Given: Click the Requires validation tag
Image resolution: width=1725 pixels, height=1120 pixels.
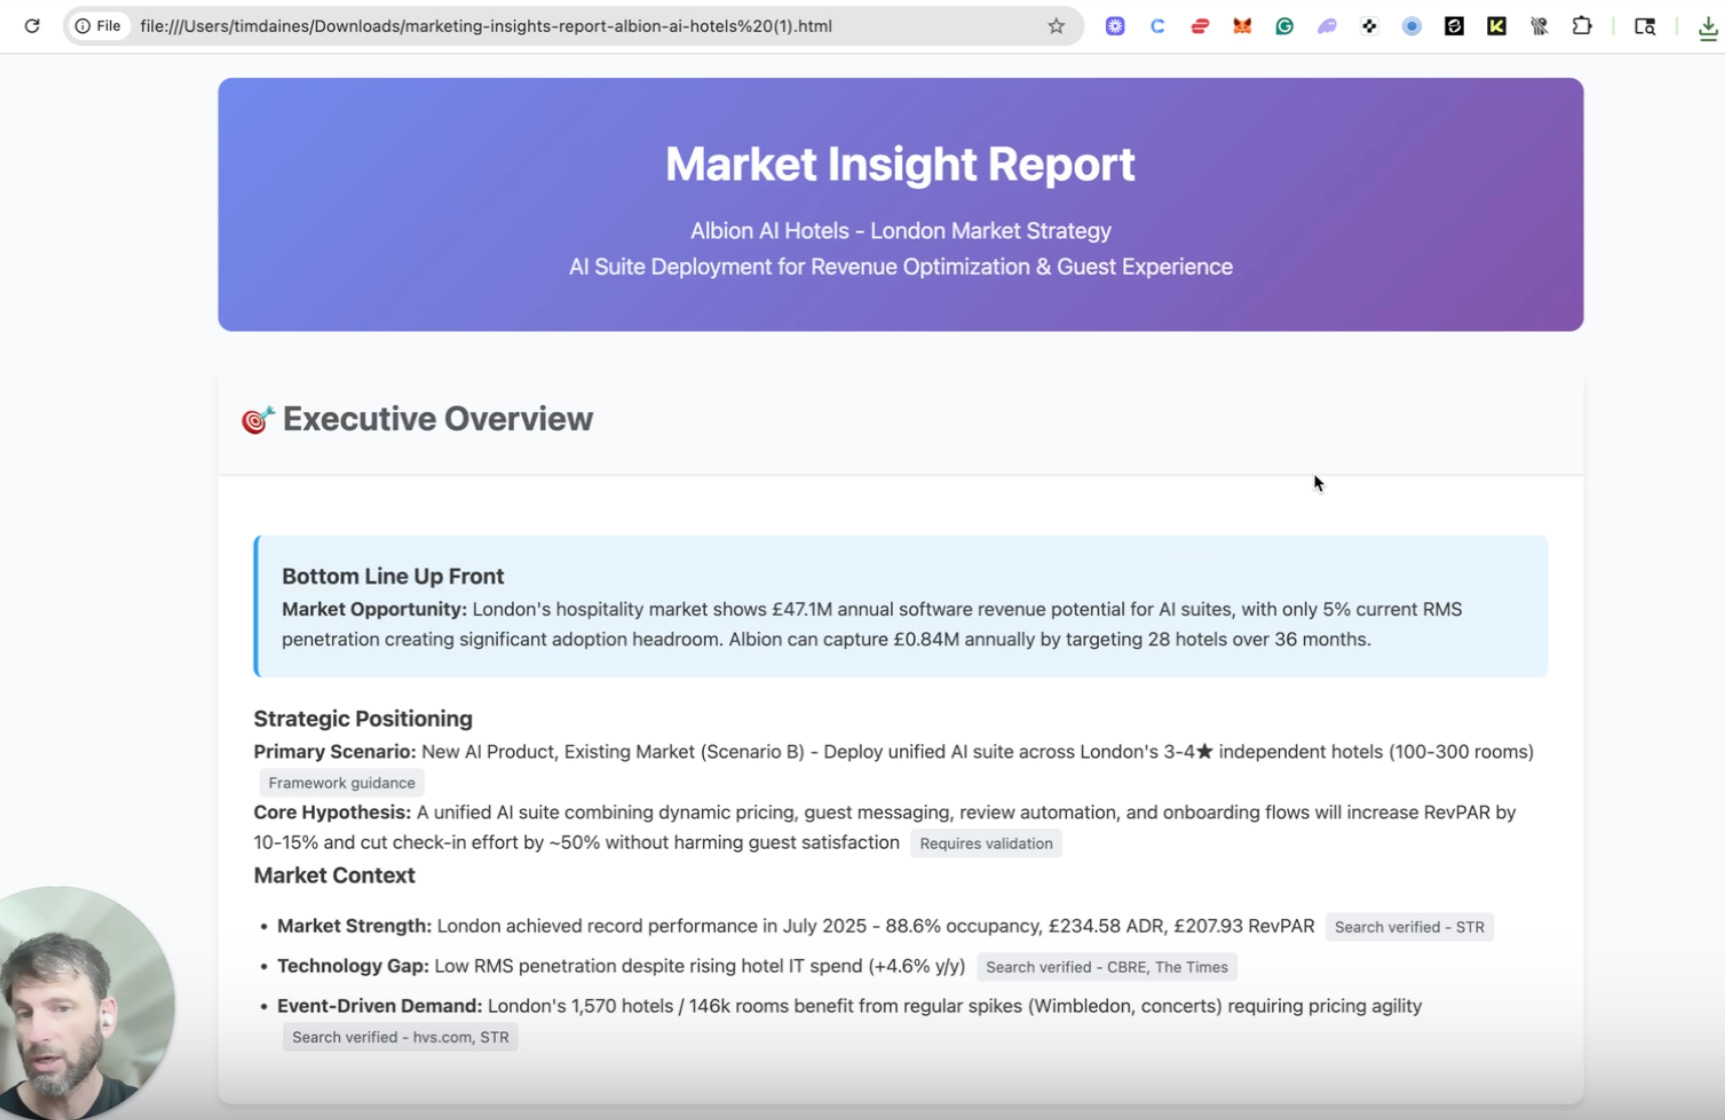Looking at the screenshot, I should 986,843.
